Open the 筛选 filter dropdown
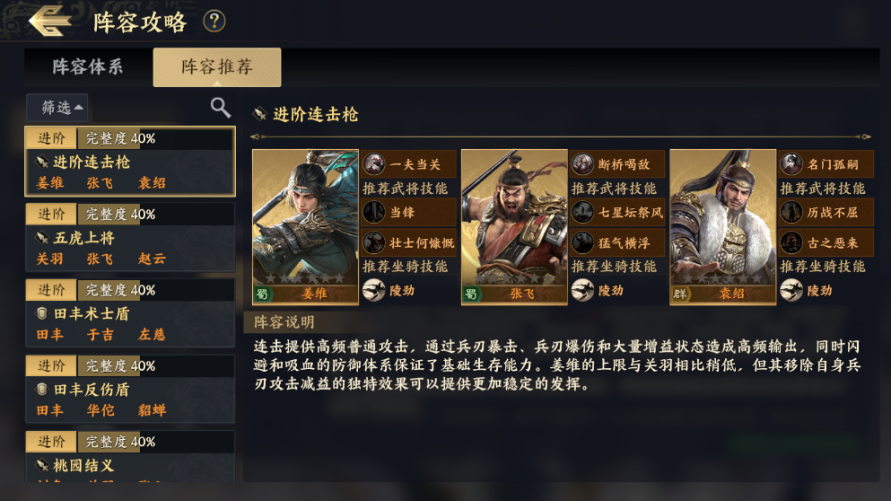Viewport: 891px width, 501px height. click(x=62, y=107)
